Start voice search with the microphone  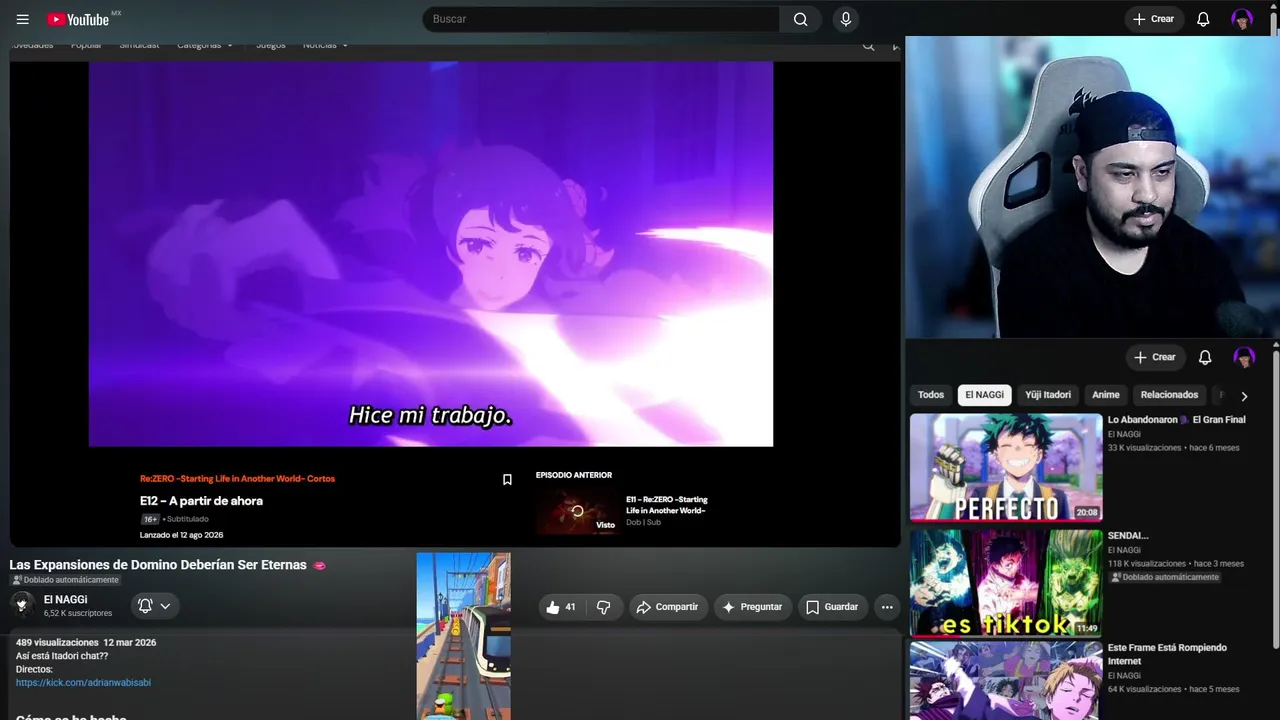846,19
